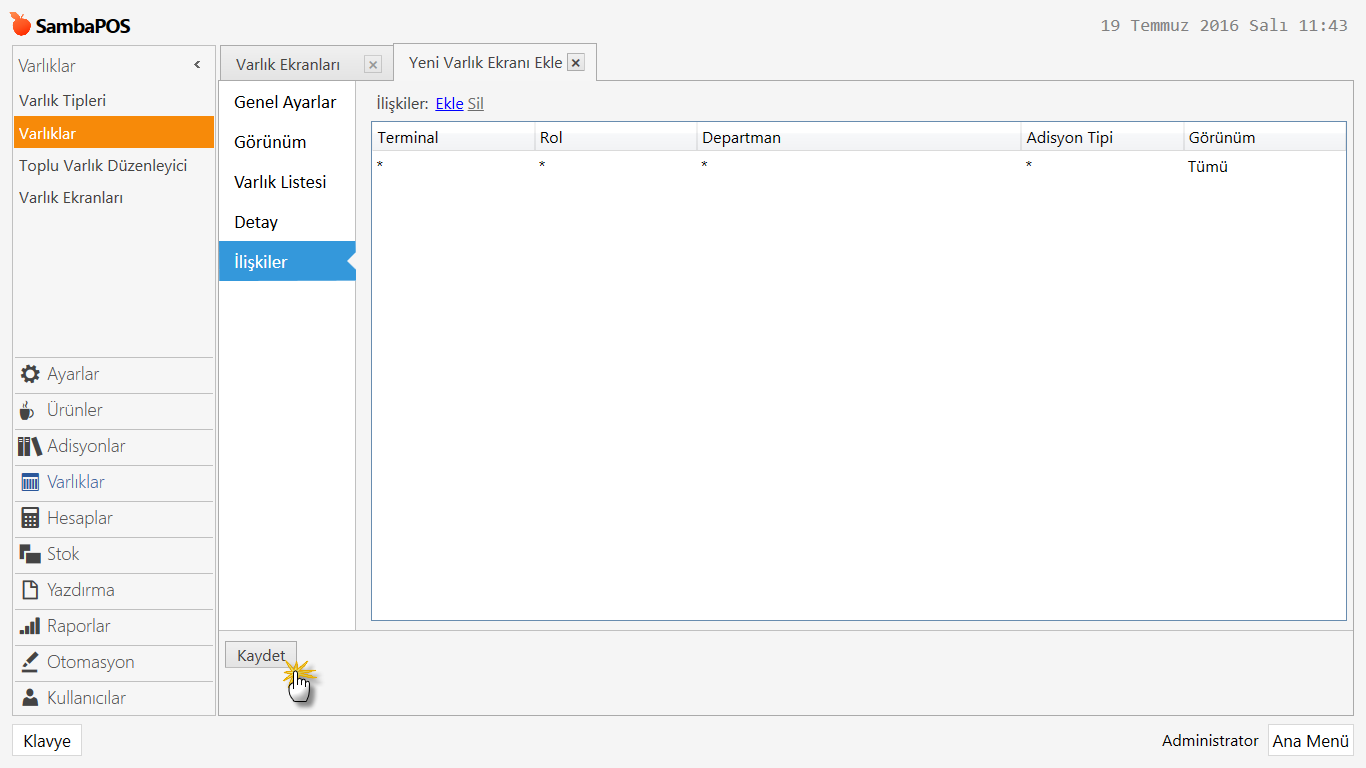Screen dimensions: 1366x768
Task: Close the Yeni Varlık Ekranı Ekle tab
Action: (576, 62)
